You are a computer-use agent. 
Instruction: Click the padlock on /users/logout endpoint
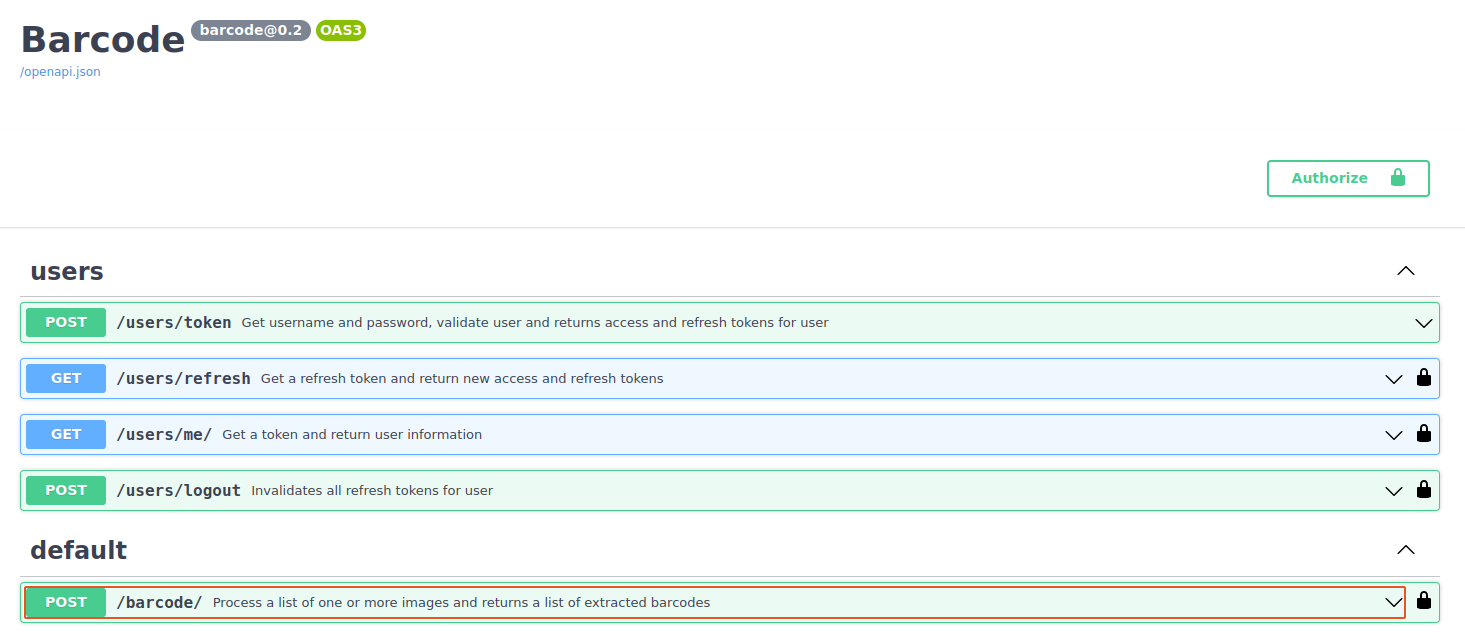click(1424, 490)
